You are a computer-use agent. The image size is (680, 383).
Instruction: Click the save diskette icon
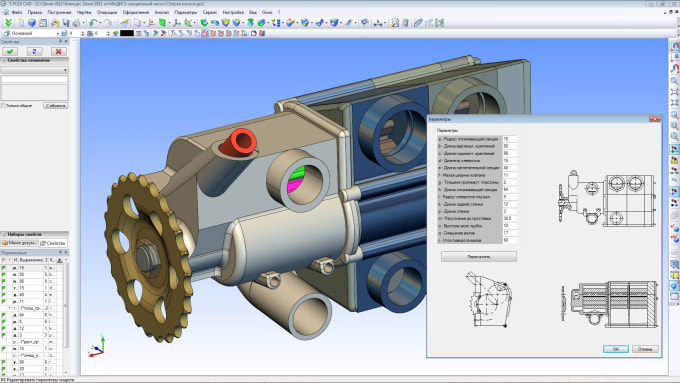[65, 23]
